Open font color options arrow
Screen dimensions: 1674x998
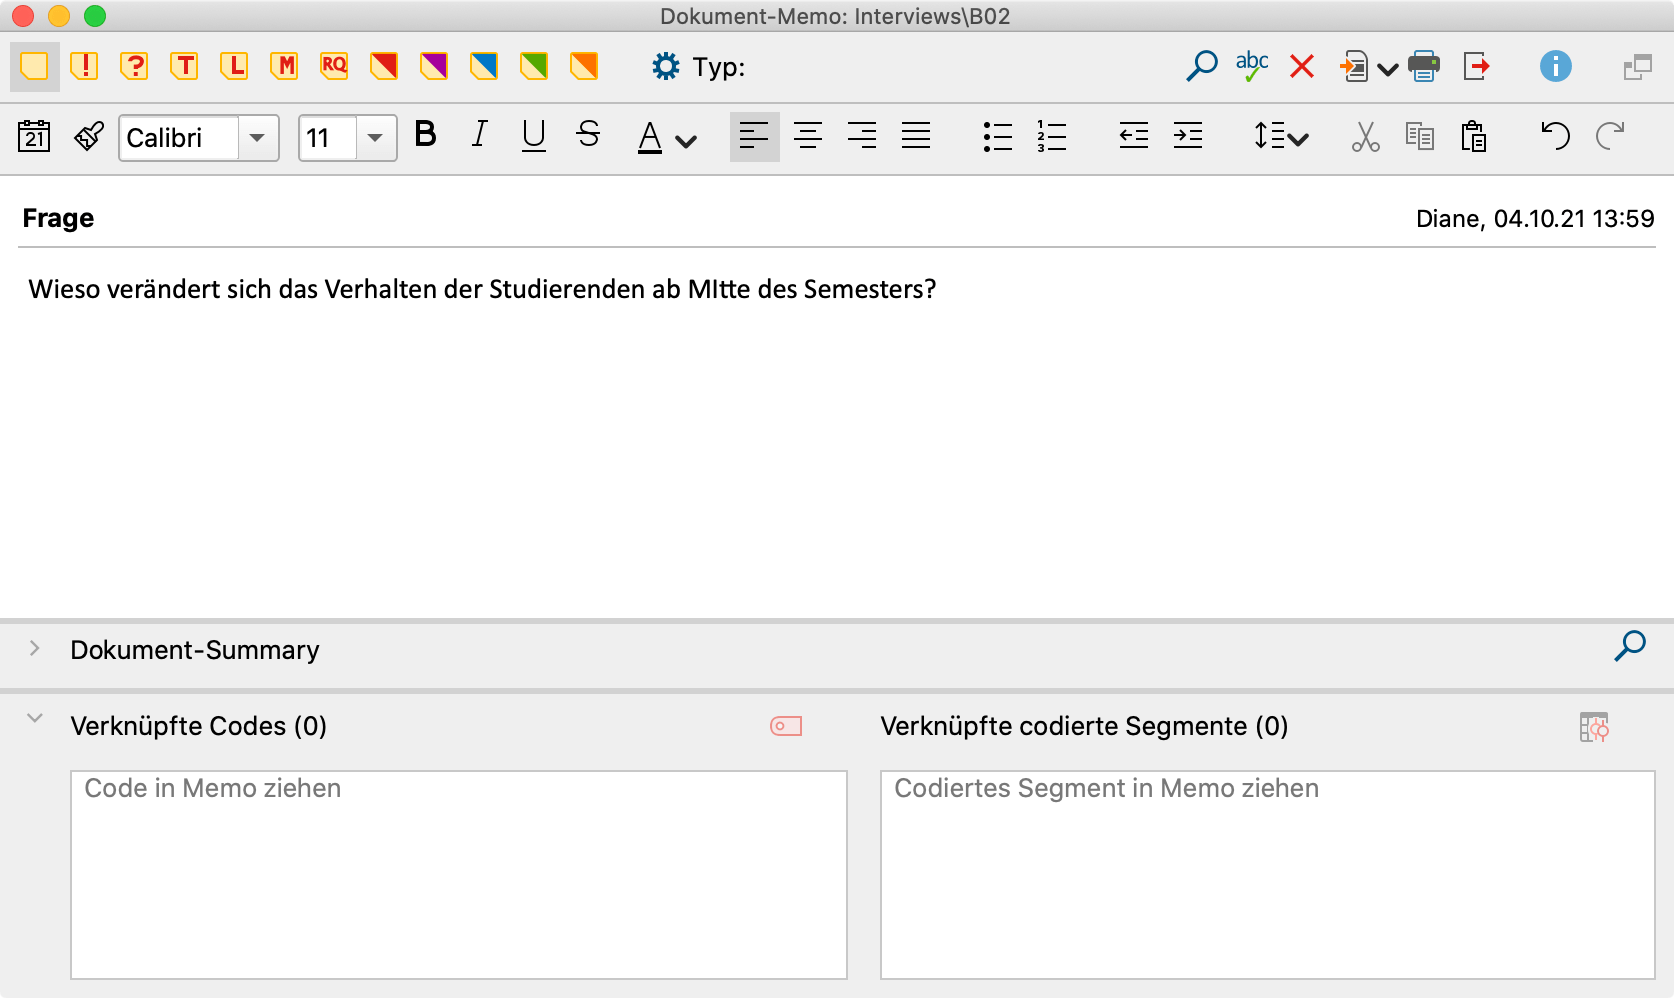[x=686, y=142]
